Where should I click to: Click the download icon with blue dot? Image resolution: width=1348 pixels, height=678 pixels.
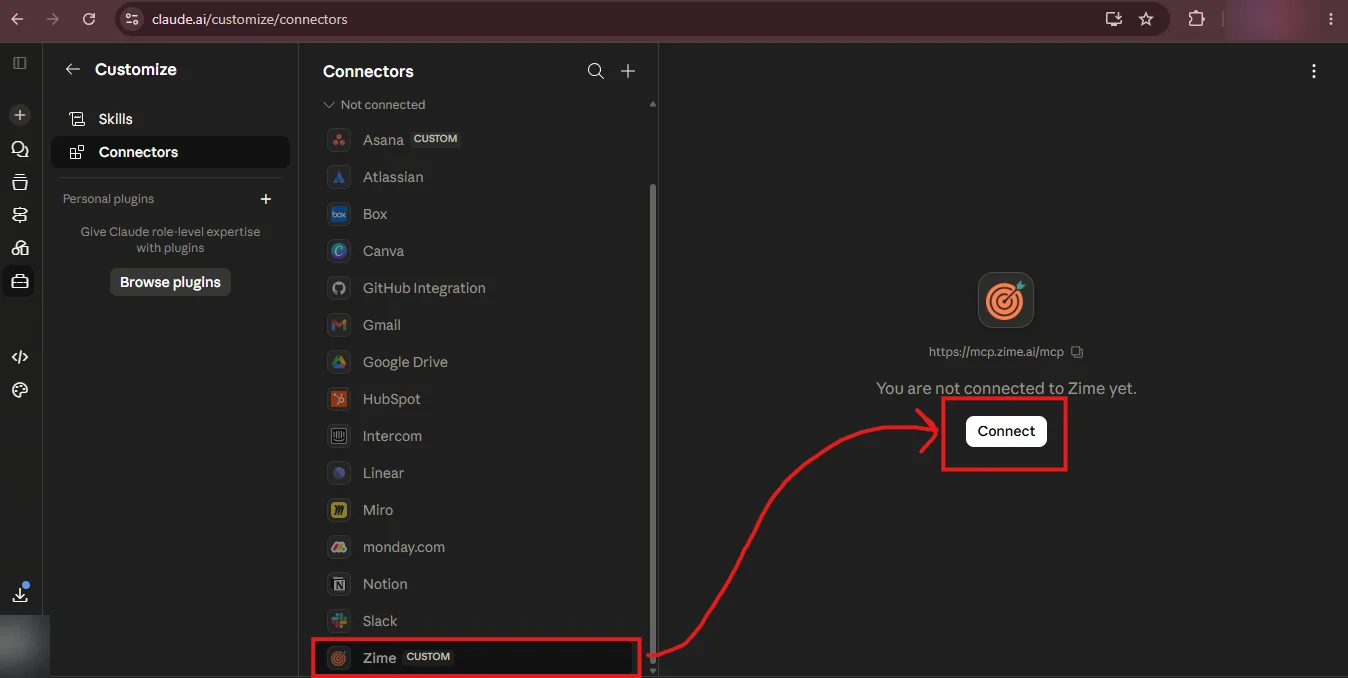(x=20, y=593)
